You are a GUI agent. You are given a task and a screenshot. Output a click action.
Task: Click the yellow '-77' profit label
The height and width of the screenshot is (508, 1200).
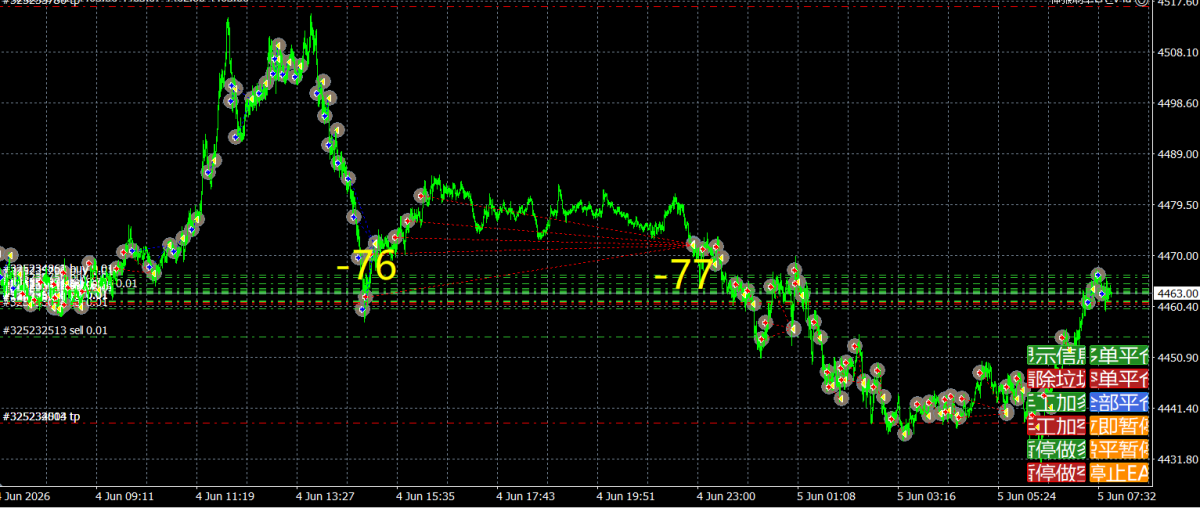pyautogui.click(x=685, y=274)
